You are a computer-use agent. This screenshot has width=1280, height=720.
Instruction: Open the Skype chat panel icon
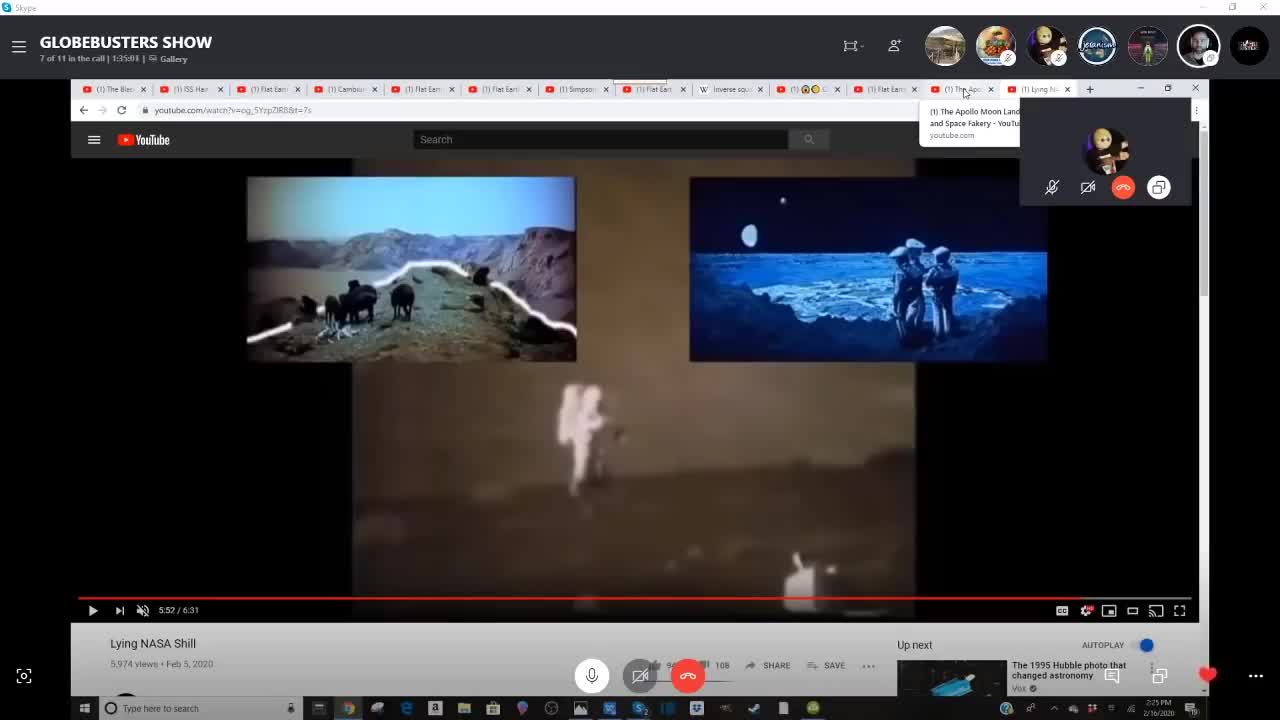(1112, 676)
